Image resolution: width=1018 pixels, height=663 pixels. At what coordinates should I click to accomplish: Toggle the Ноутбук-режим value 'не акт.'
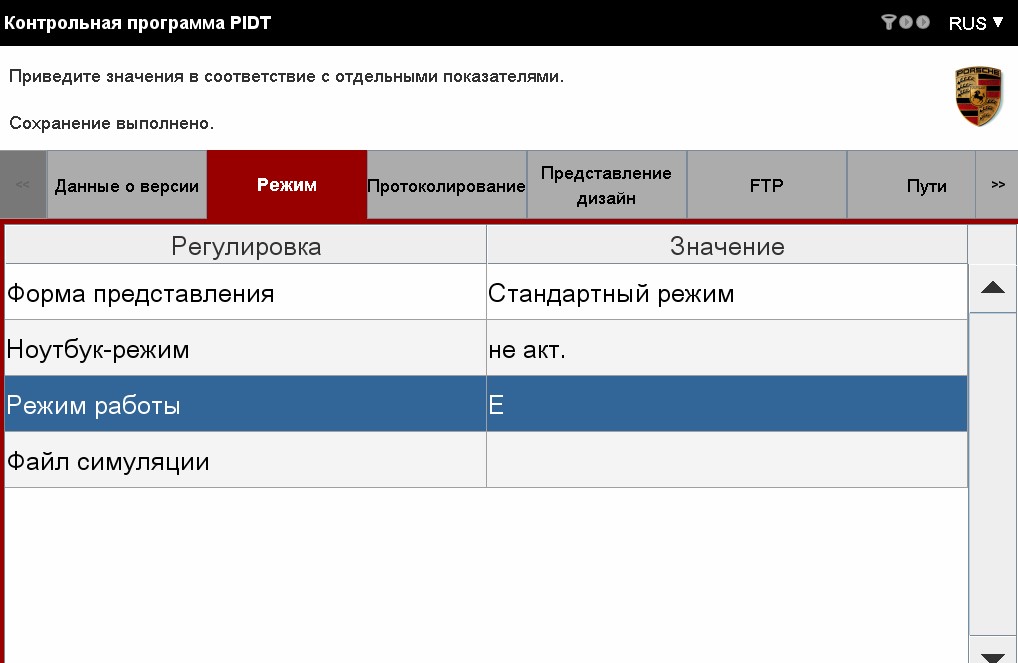[726, 350]
